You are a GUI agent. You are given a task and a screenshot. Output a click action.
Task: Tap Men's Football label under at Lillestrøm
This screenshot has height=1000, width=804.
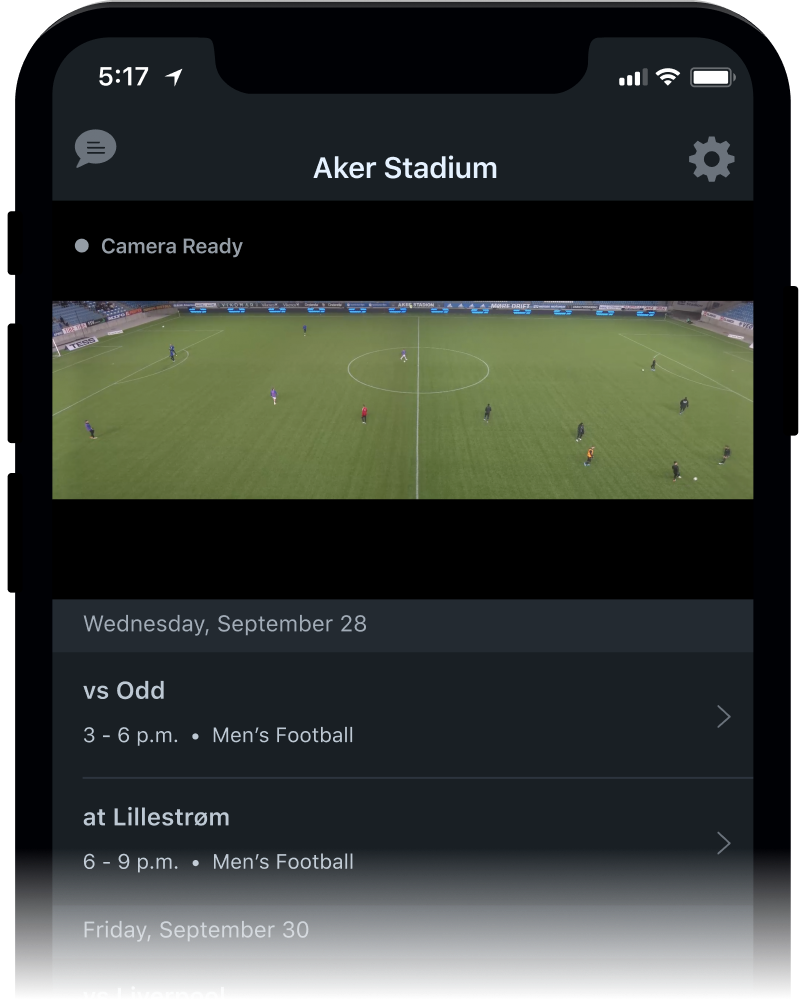(283, 861)
